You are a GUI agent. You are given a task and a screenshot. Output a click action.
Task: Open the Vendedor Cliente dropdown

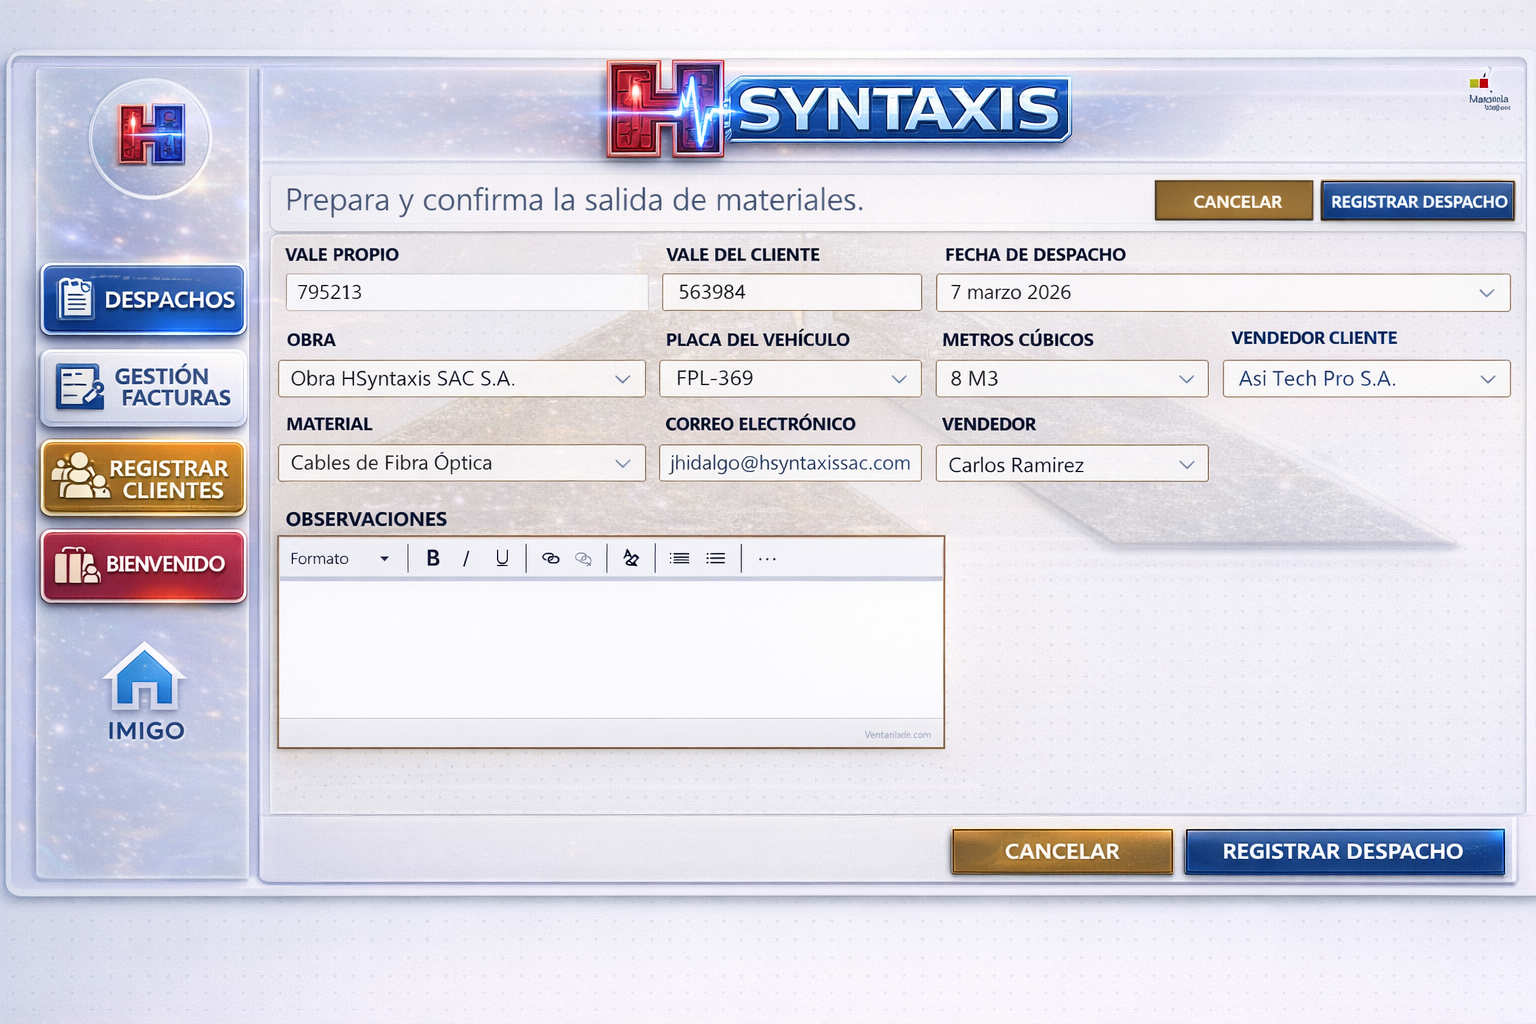tap(1488, 378)
